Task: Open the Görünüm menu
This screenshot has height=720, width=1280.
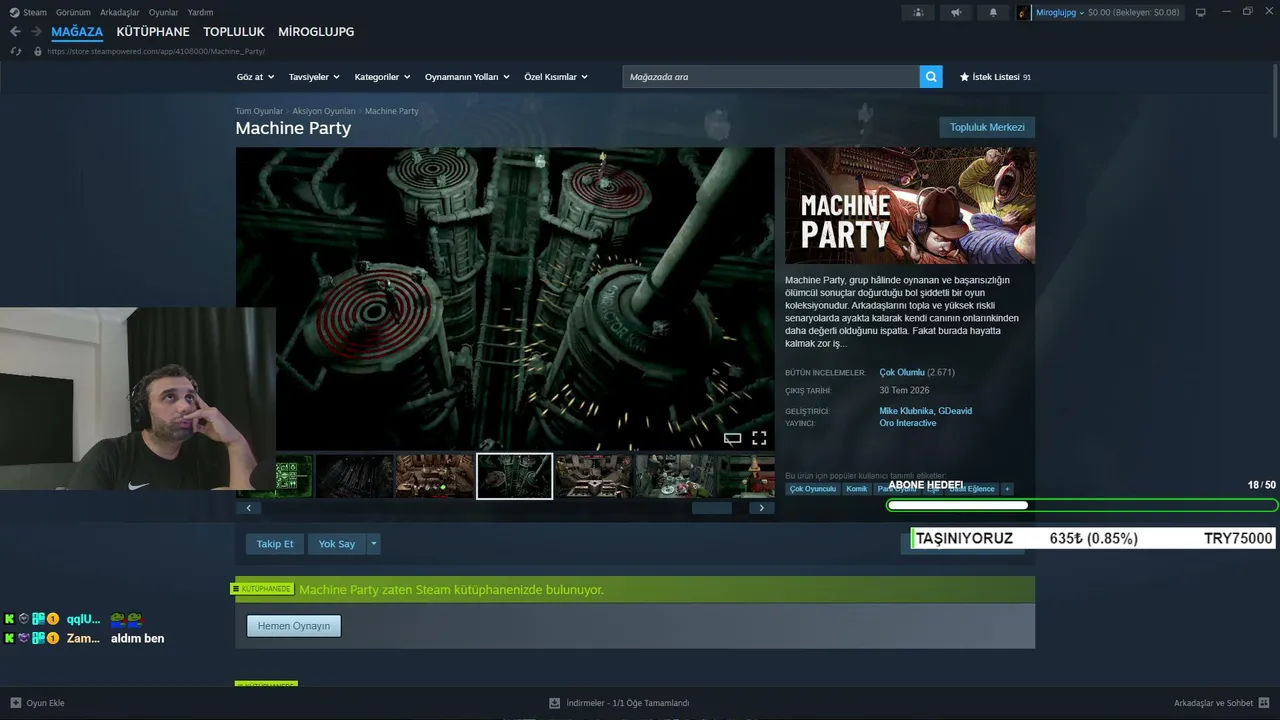Action: click(73, 12)
